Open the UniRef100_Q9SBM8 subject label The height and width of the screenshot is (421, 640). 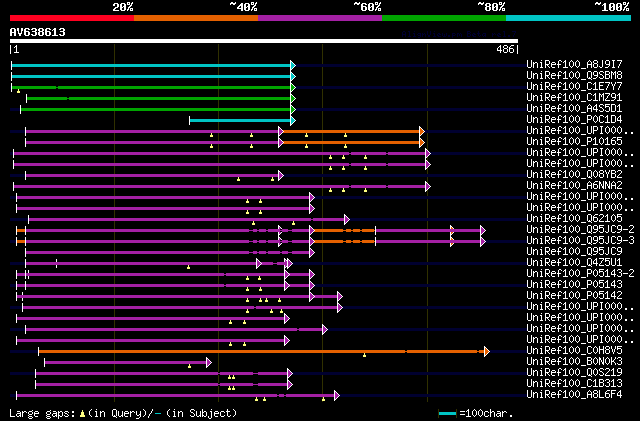coord(574,75)
